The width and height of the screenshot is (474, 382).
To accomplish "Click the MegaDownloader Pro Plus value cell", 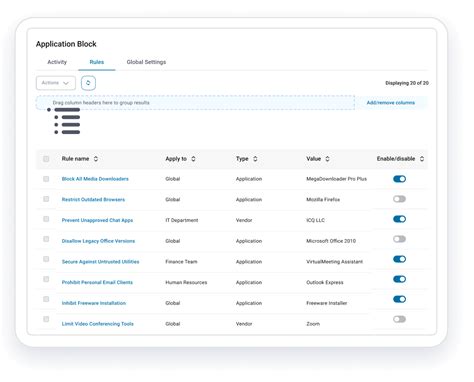I will (x=336, y=179).
